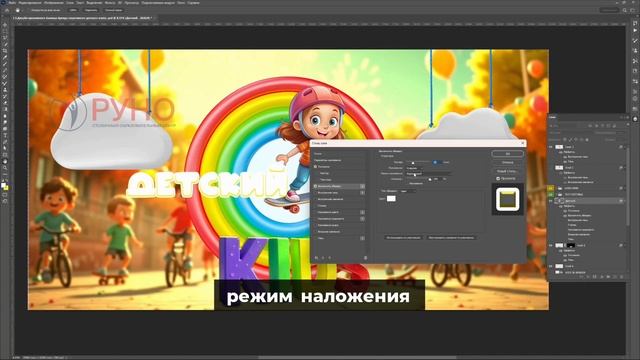Image resolution: width=640 pixels, height=360 pixels.
Task: Click the Home icon in the options bar
Action: [x=7, y=10]
